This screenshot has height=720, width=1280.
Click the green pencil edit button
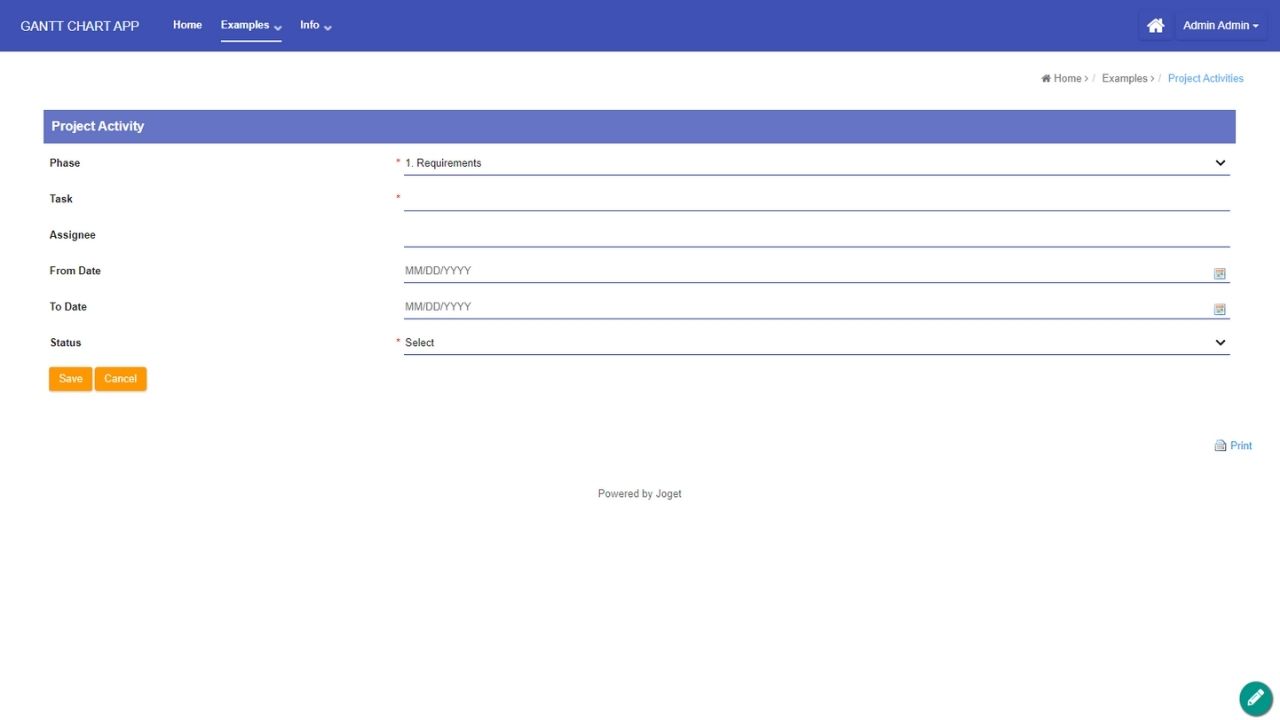pyautogui.click(x=1255, y=698)
